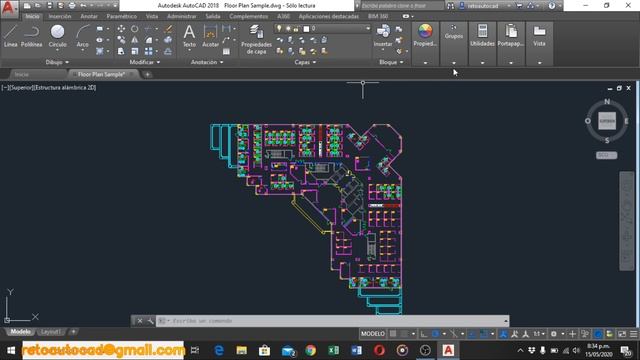Click the Offset tool in Modificar
This screenshot has width=640, height=360.
click(168, 51)
